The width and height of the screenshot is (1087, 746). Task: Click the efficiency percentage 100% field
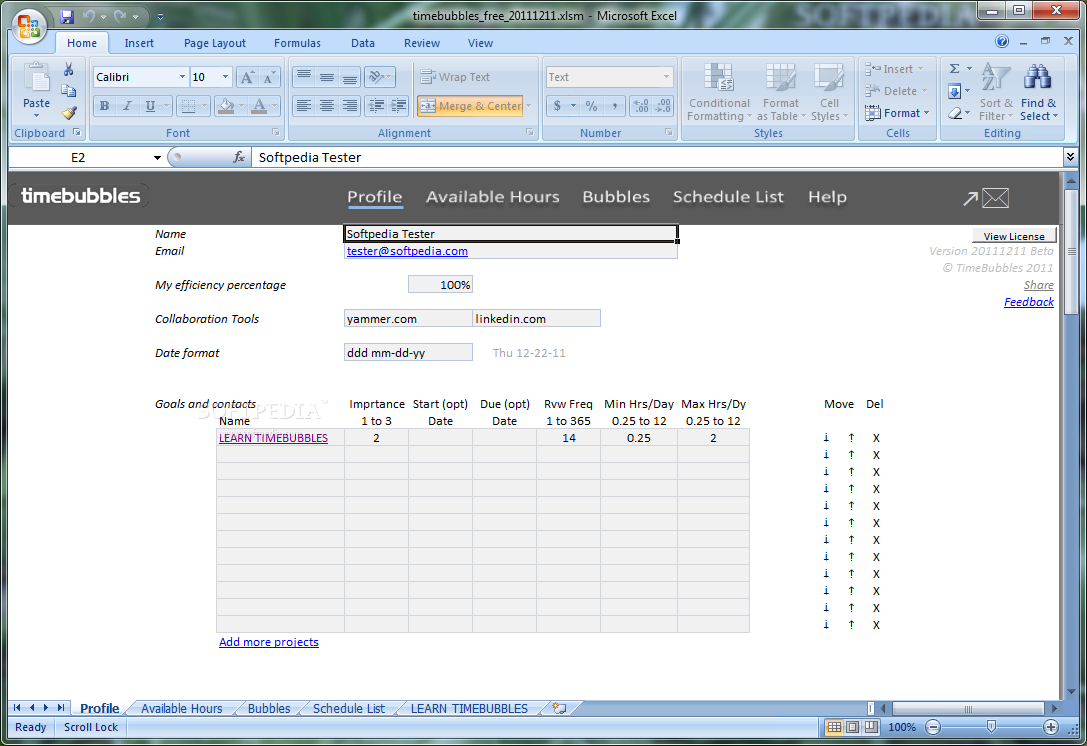(441, 285)
